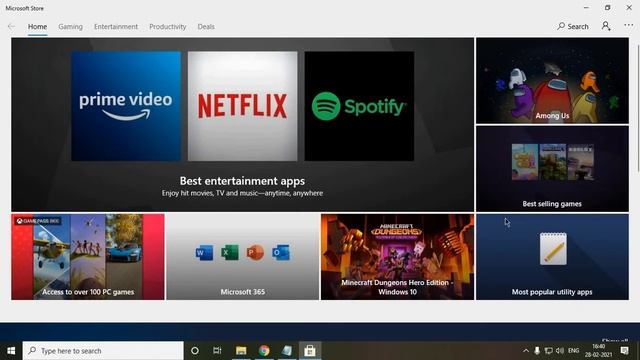
Task: Select the Netflix app tile
Action: point(242,106)
